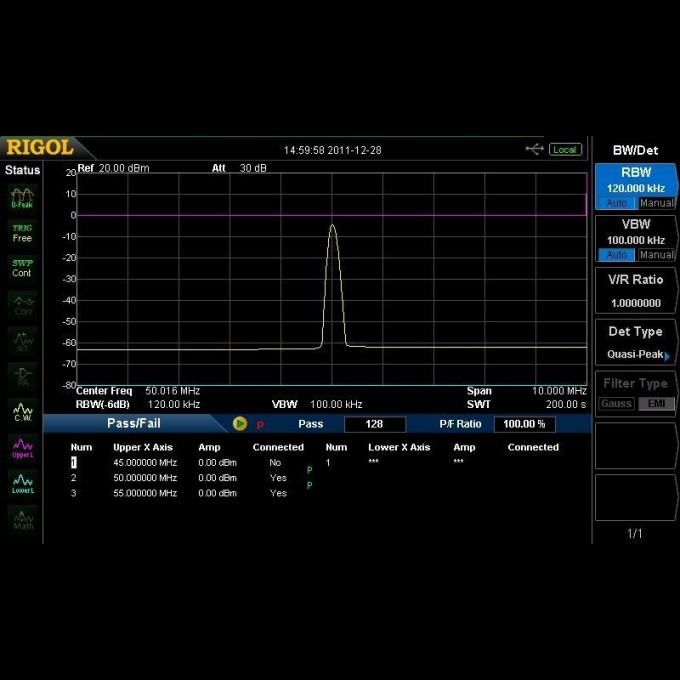Click the Math trace icon
Screen dimensions: 680x680
22,519
